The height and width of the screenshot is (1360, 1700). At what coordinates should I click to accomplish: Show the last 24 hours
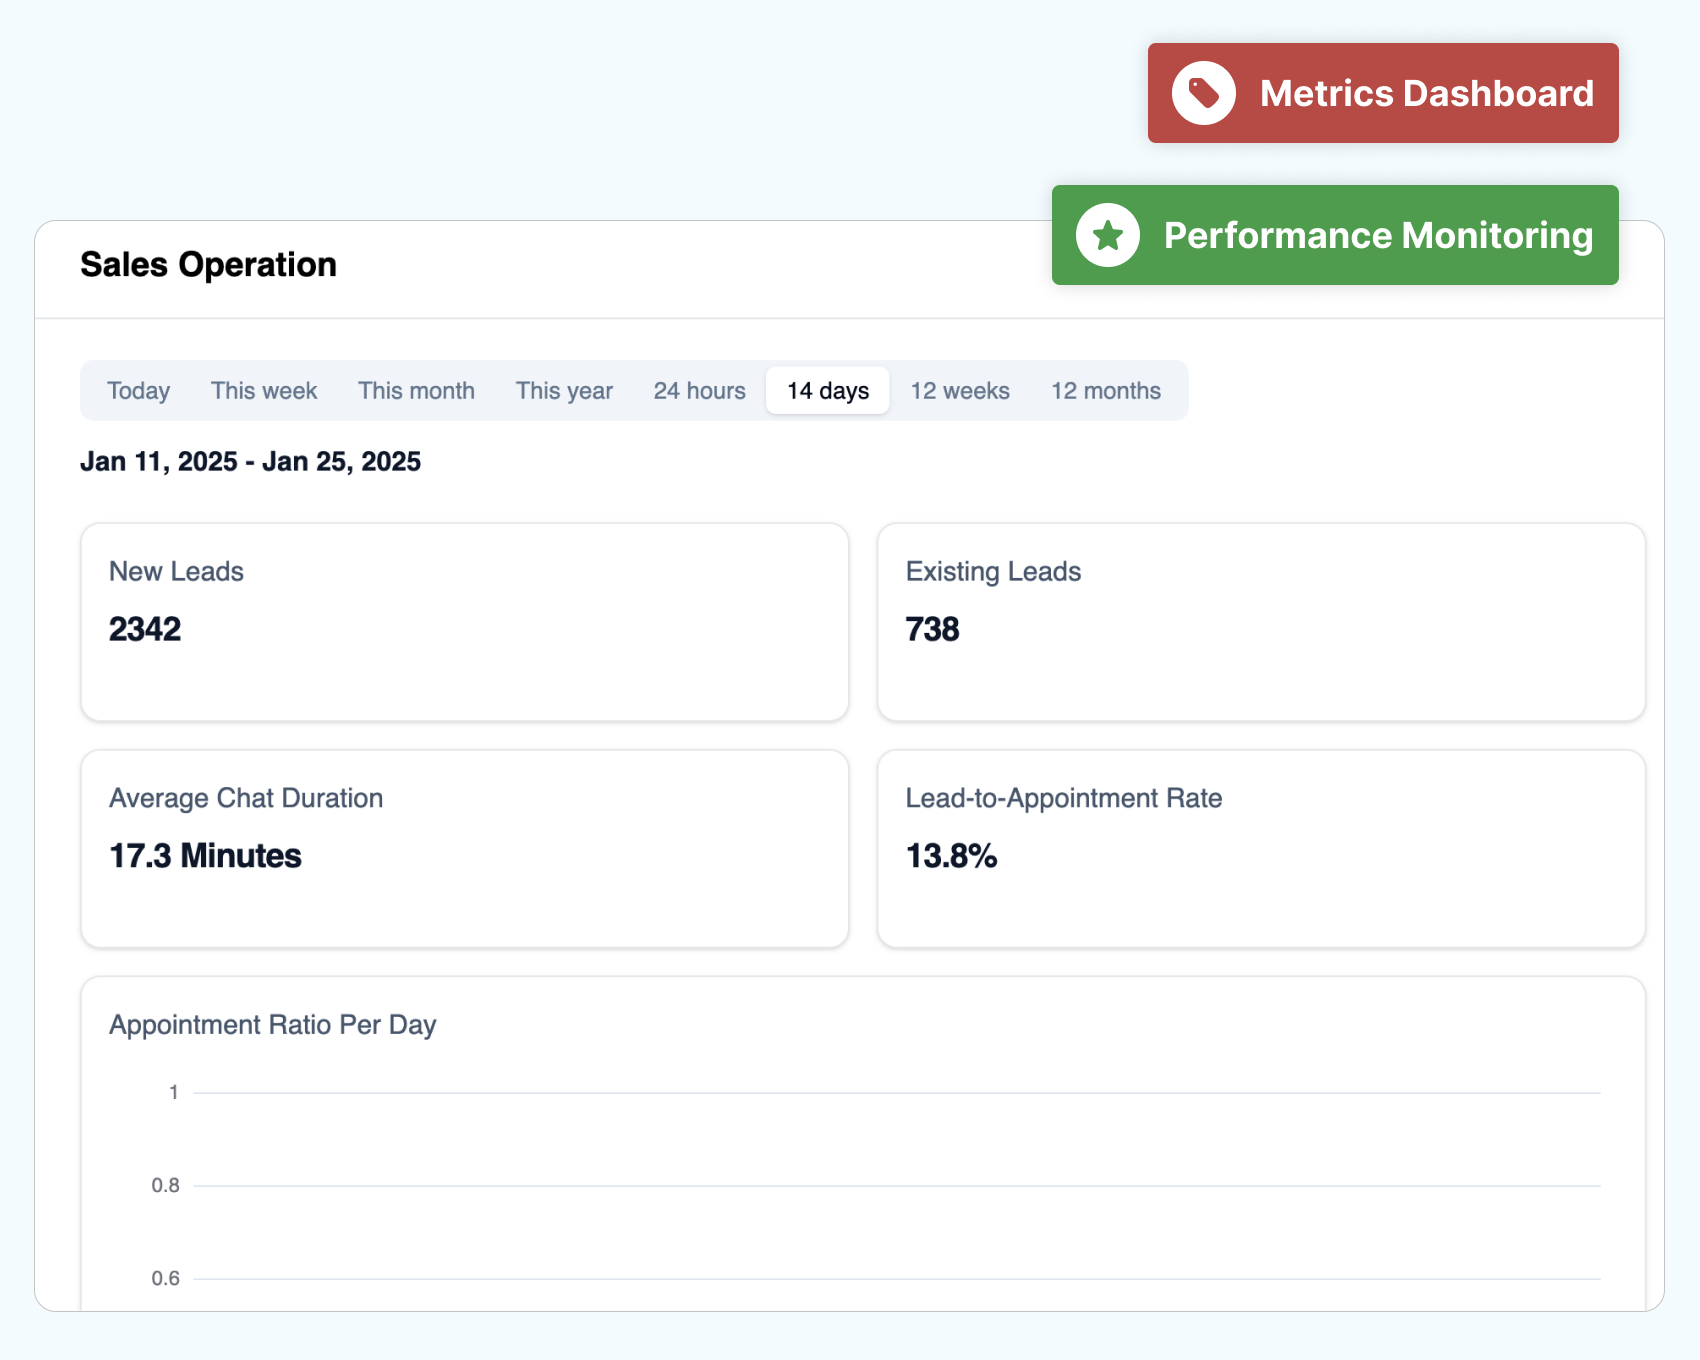(x=700, y=391)
